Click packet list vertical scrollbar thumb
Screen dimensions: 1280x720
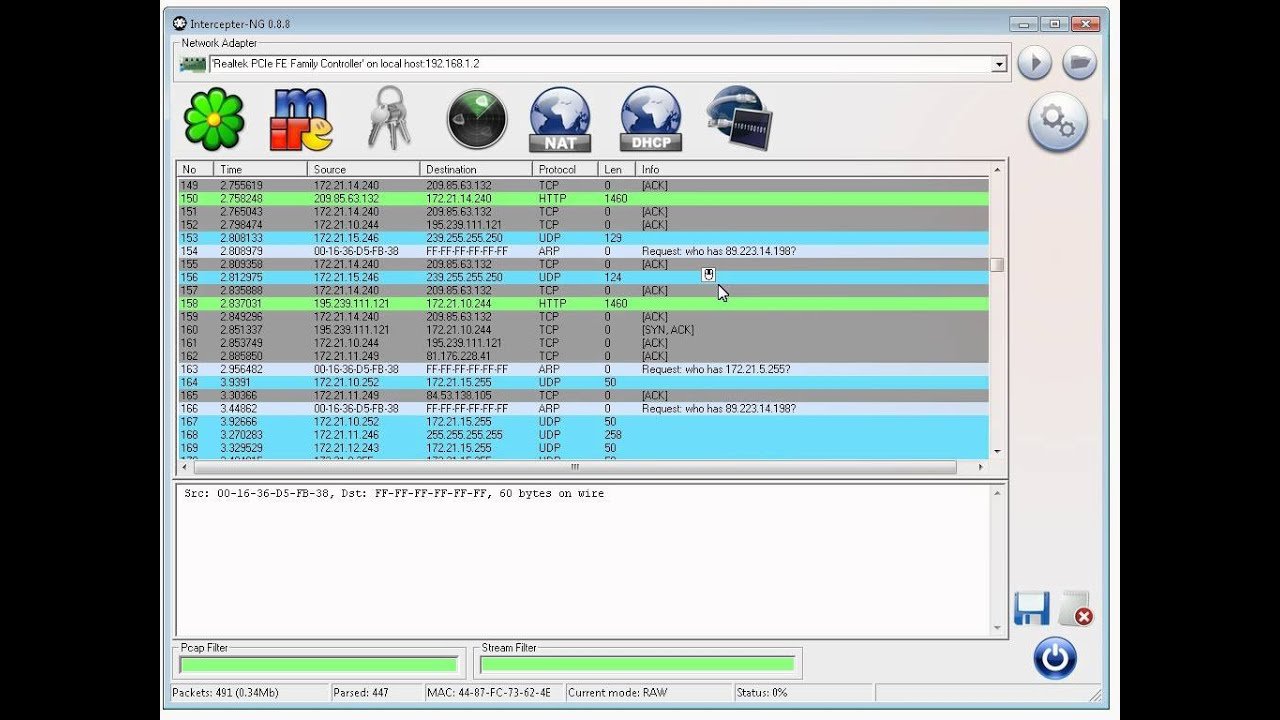(x=996, y=265)
